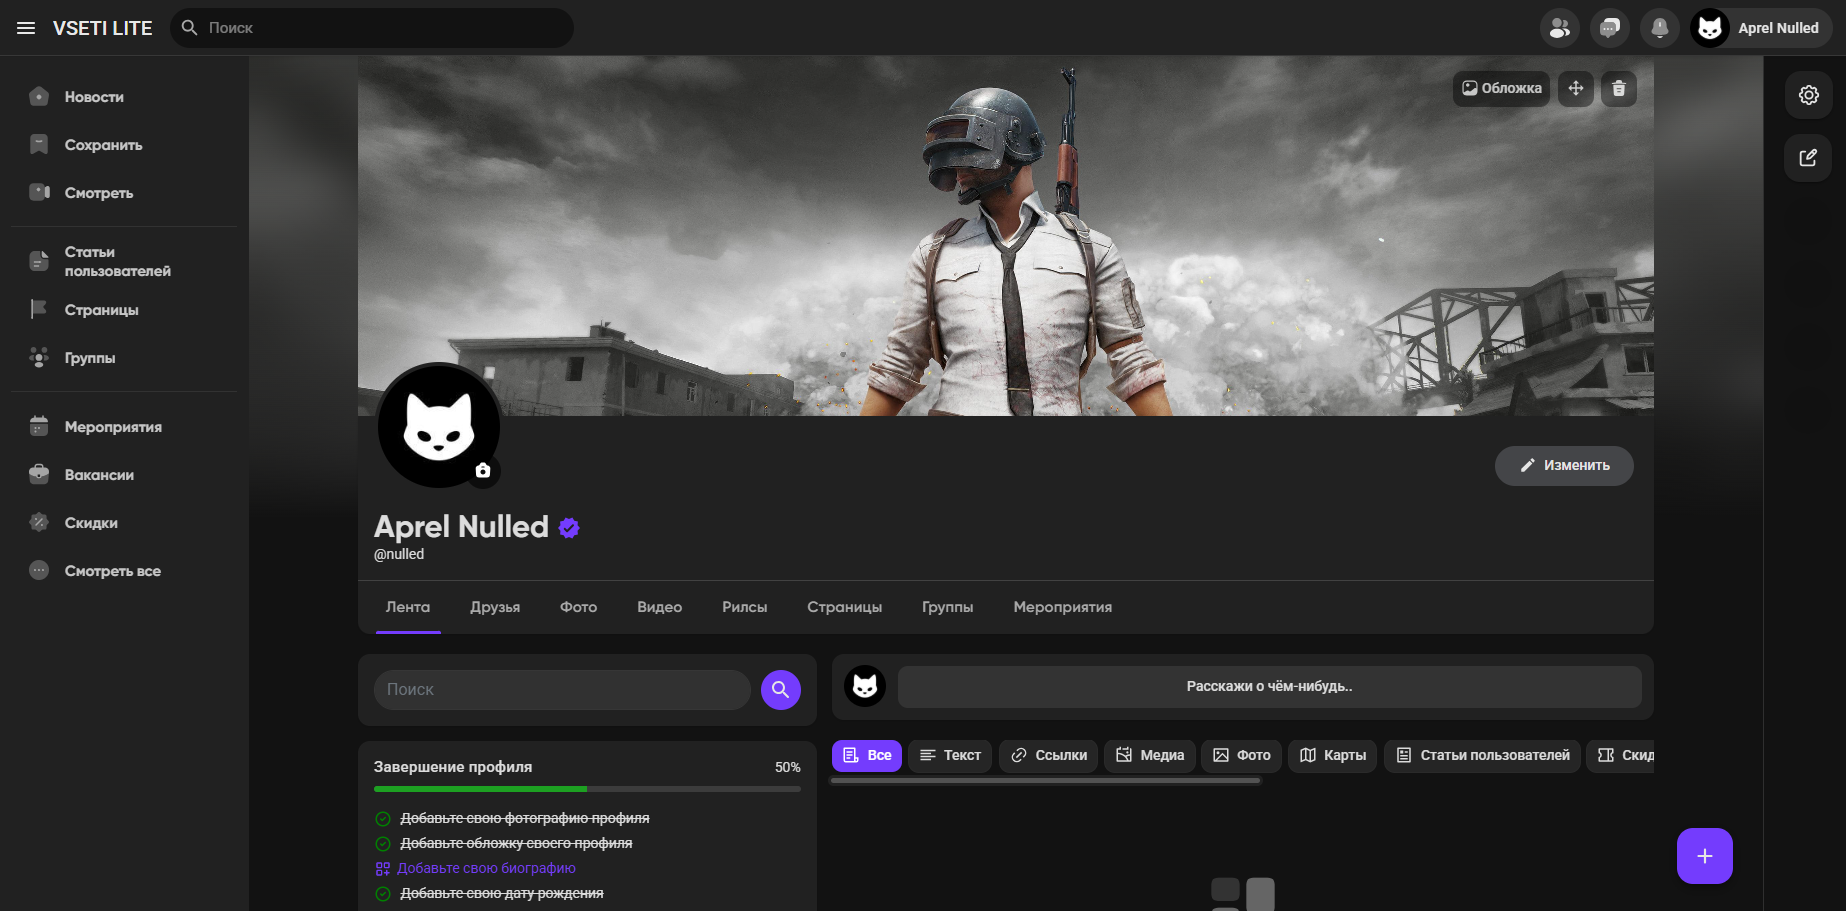Filter feed by Карты
1846x911 pixels.
click(x=1333, y=756)
